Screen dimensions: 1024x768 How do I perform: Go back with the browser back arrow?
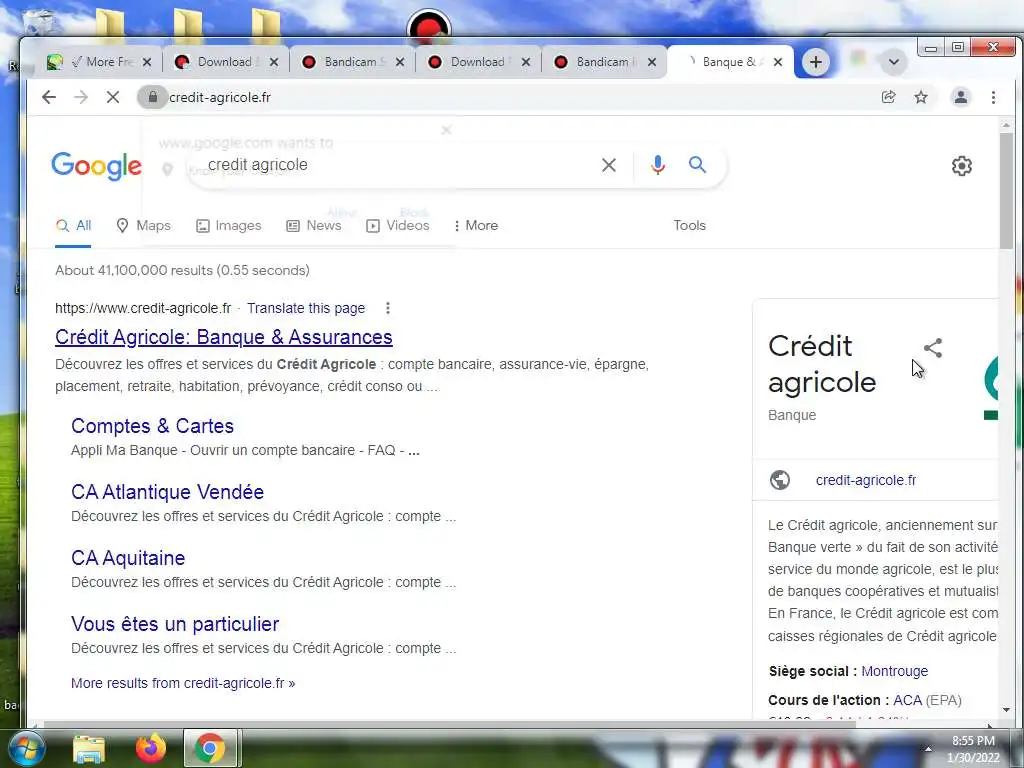[49, 97]
